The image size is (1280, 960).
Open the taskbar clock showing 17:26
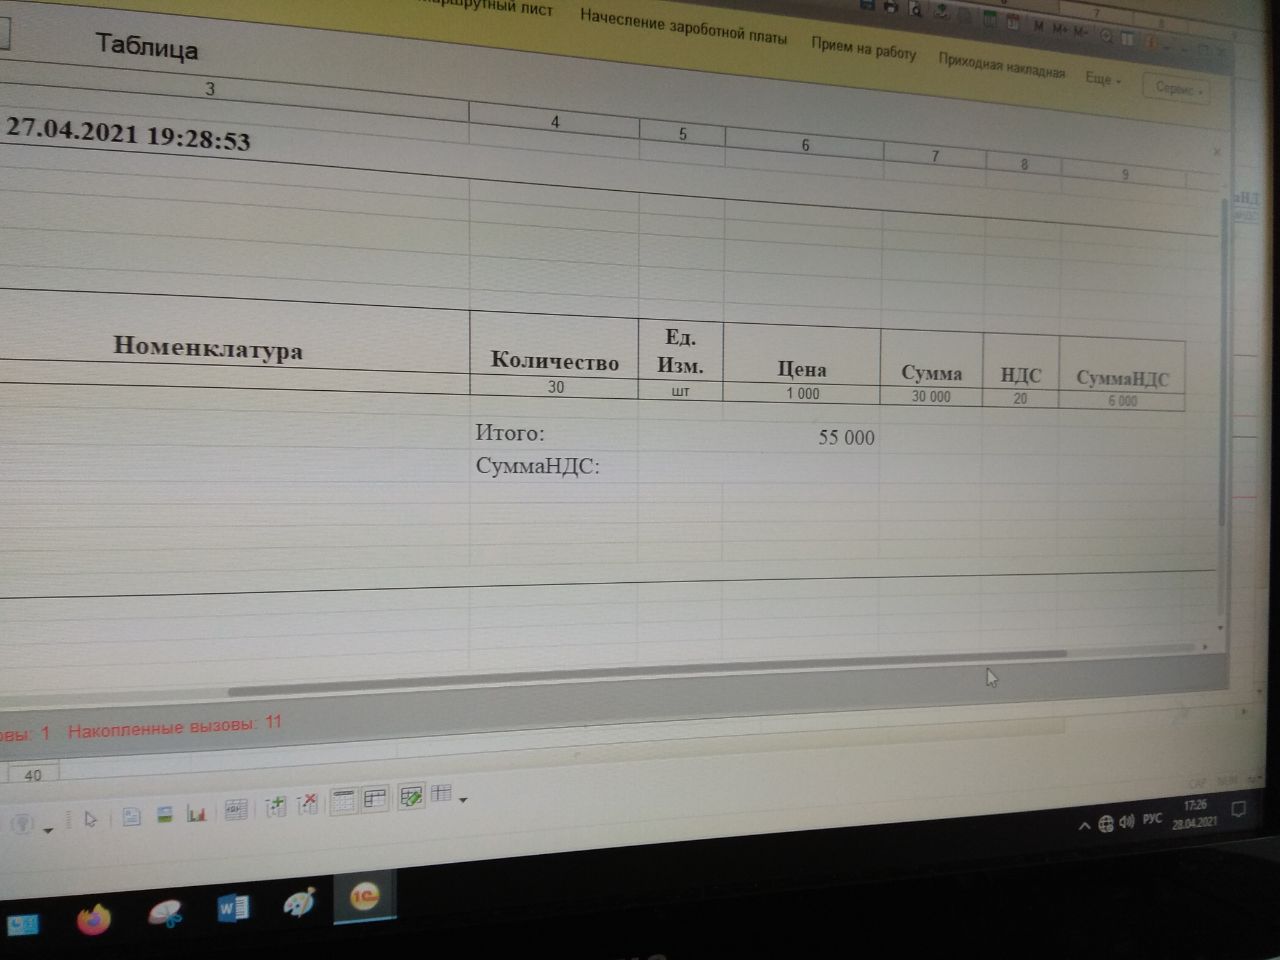[1195, 813]
